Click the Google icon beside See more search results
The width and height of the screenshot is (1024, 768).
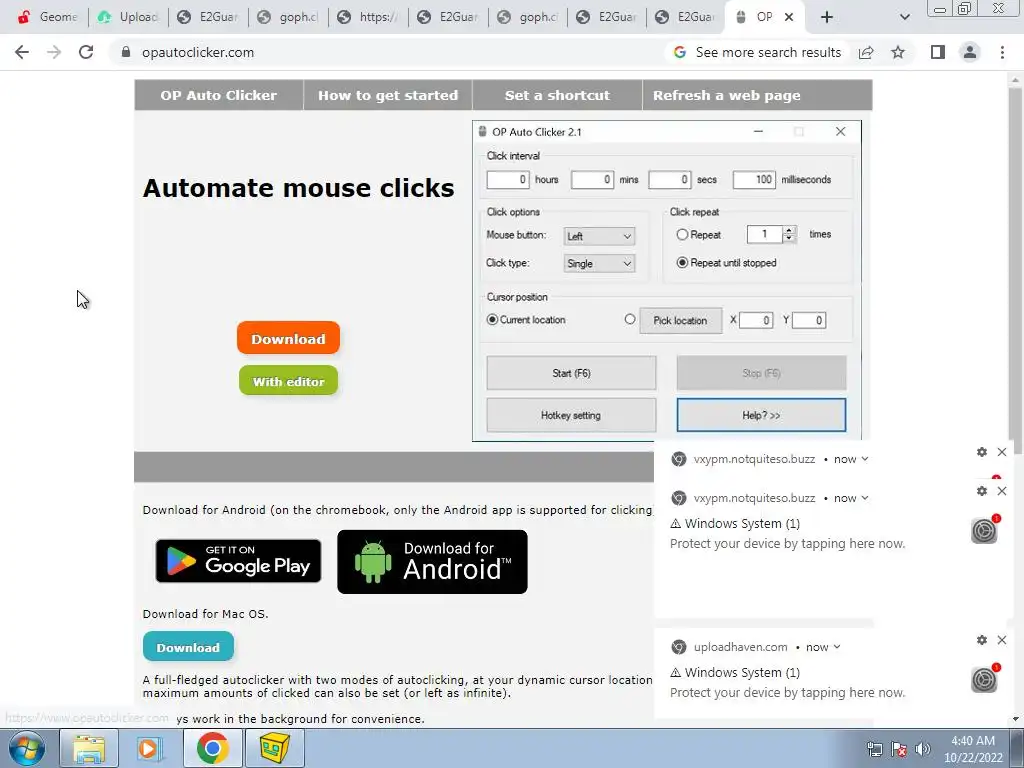[x=680, y=52]
